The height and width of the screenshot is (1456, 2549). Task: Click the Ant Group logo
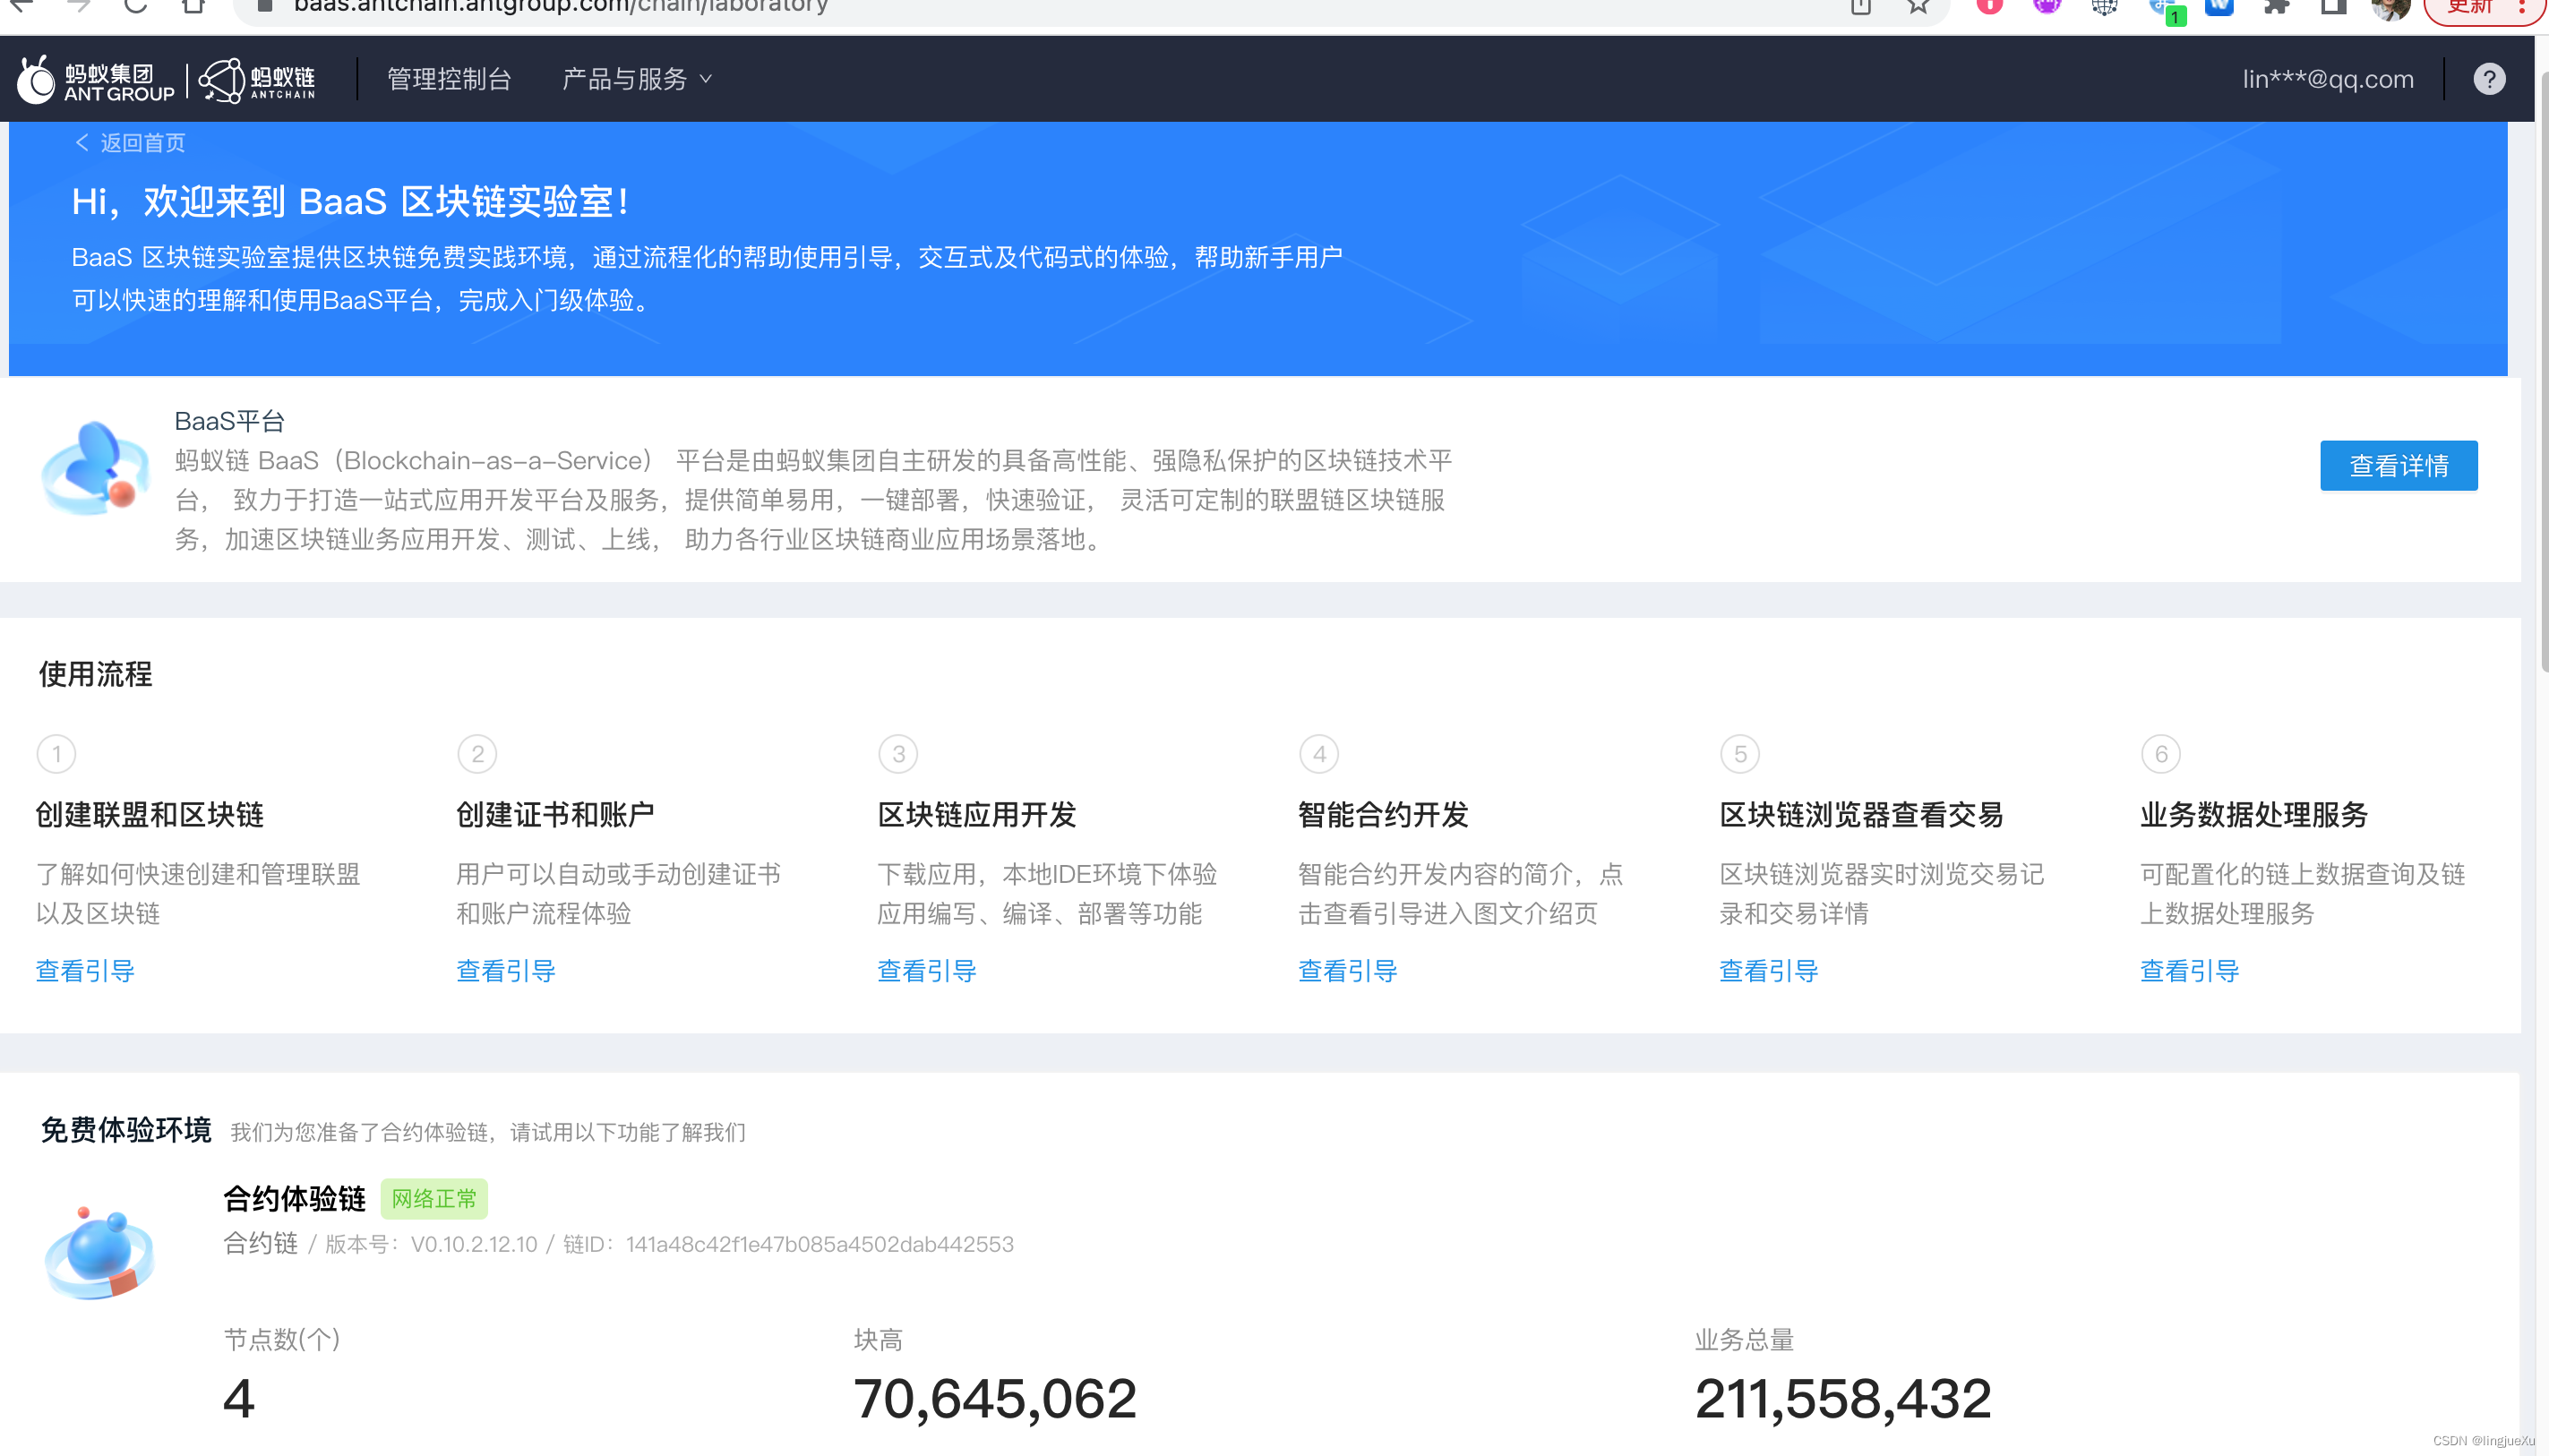(96, 80)
